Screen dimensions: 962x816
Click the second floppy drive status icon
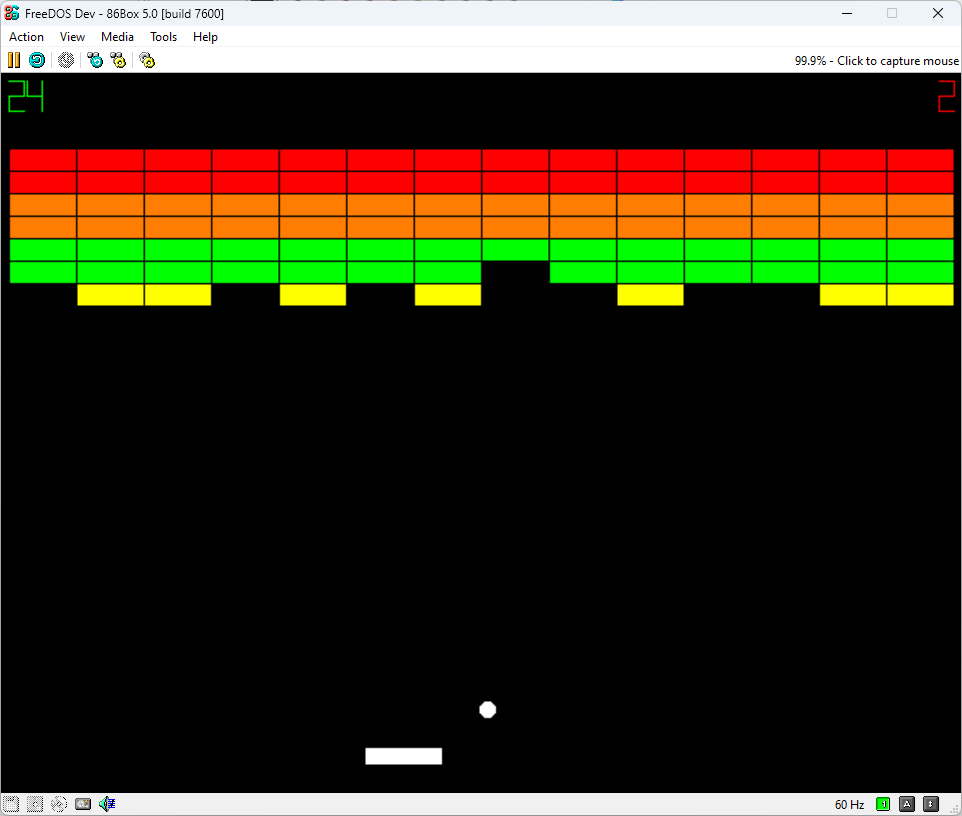click(34, 804)
